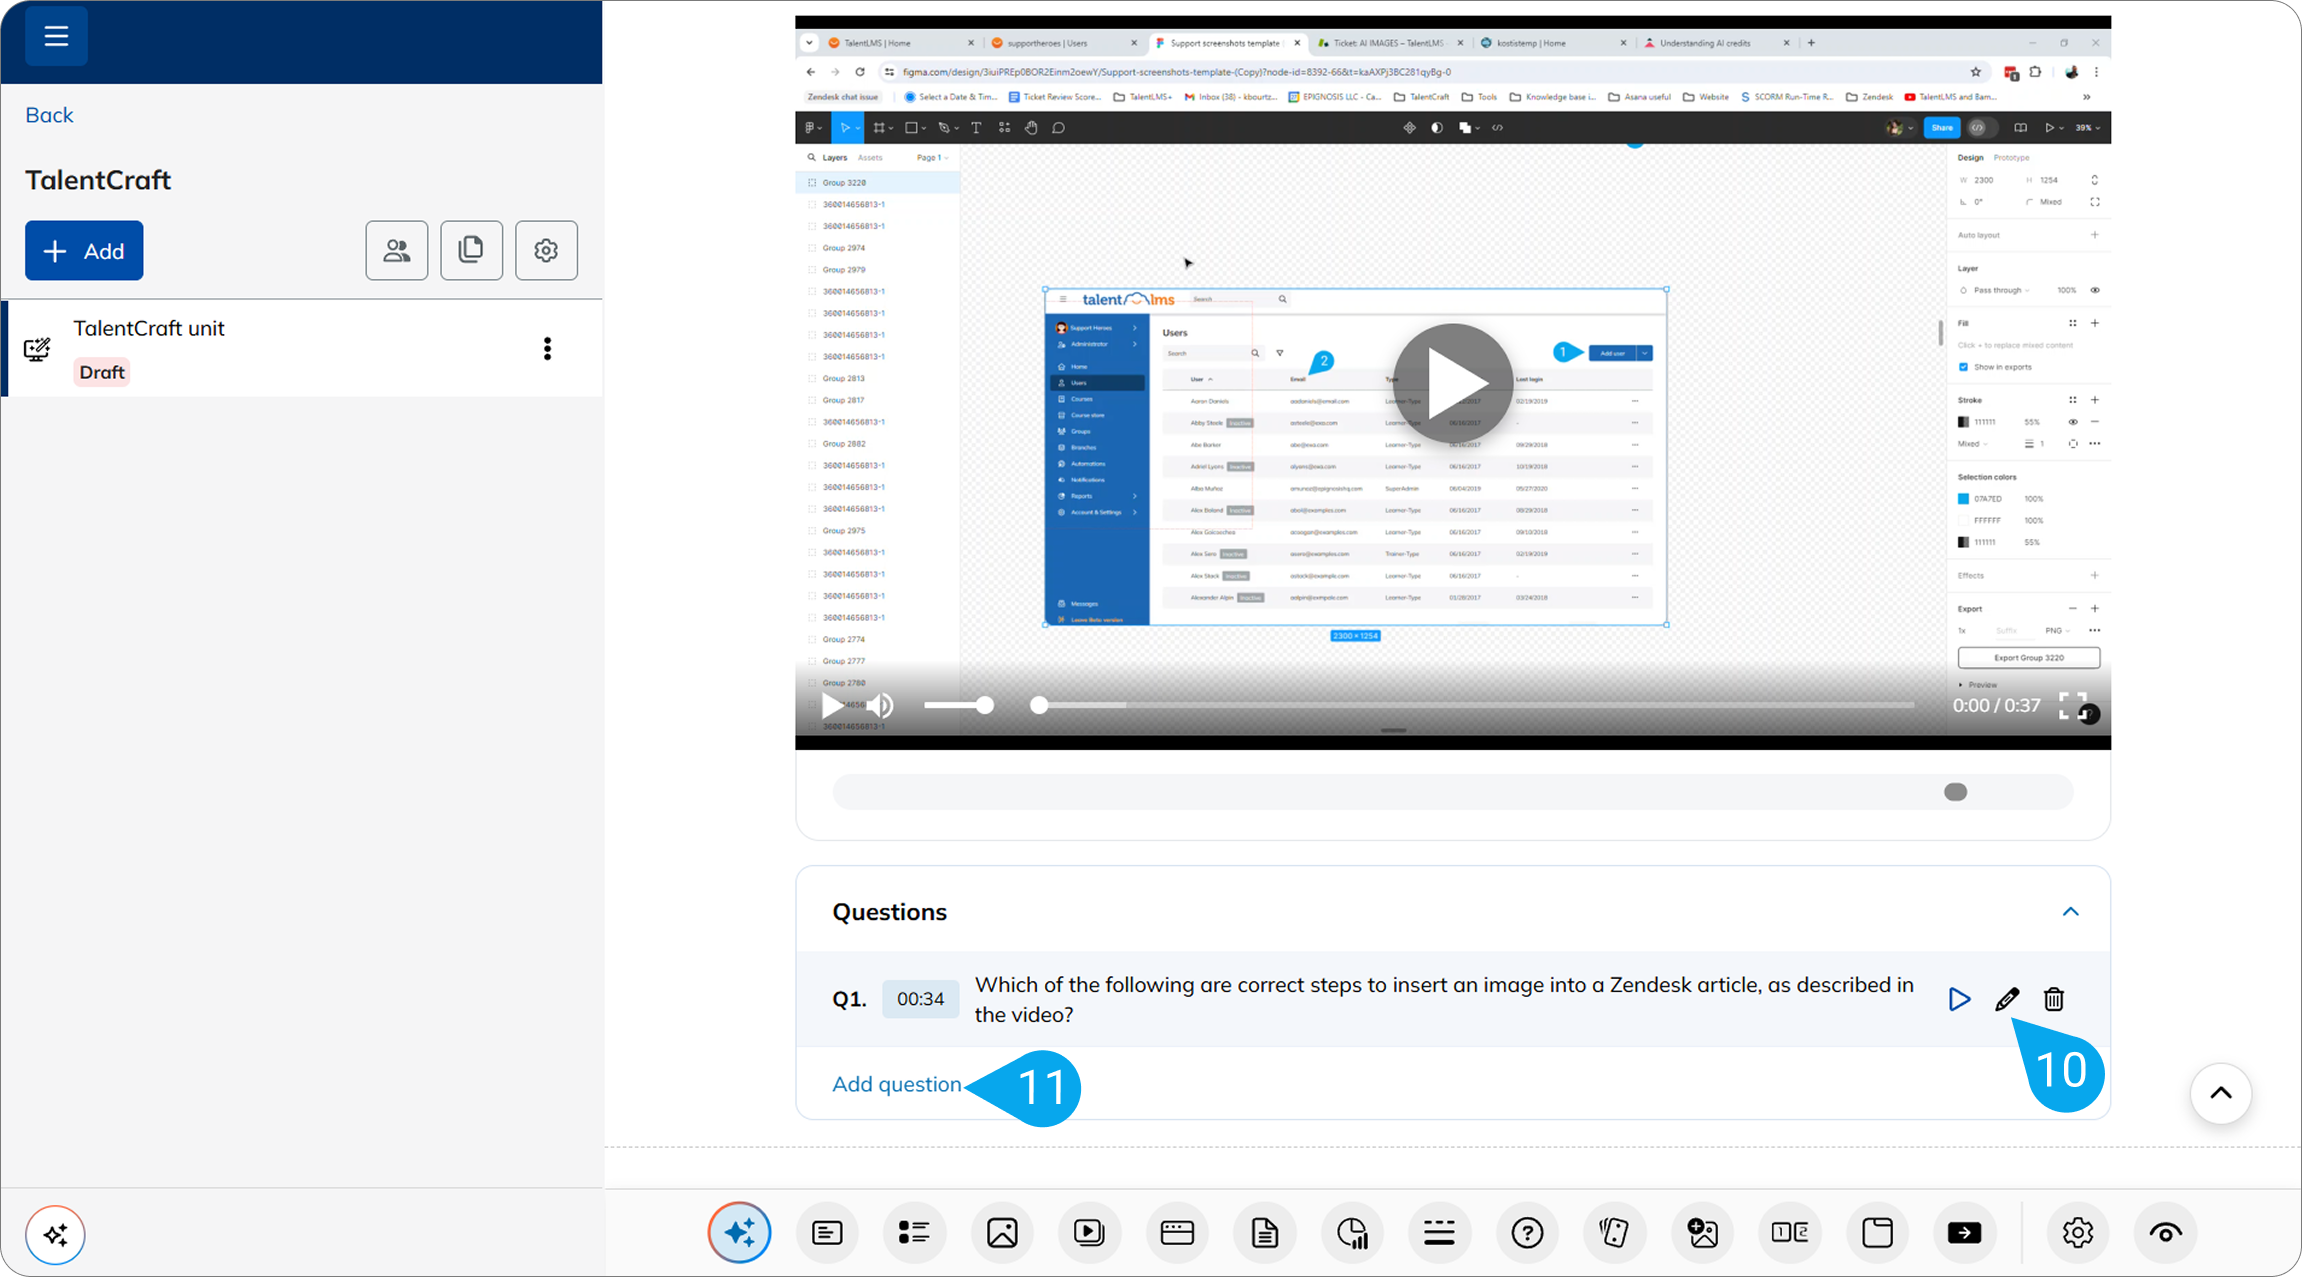The height and width of the screenshot is (1277, 2302).
Task: Preview the unit with the eye icon
Action: pyautogui.click(x=2166, y=1233)
